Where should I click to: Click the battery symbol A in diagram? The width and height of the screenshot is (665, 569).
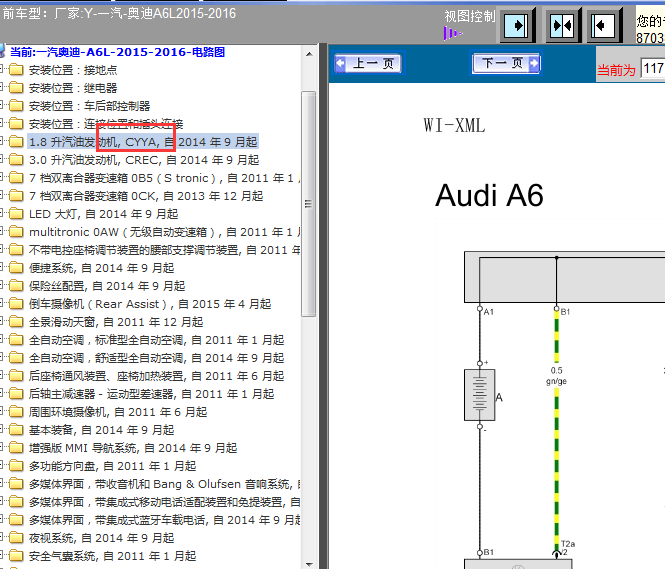pos(480,395)
